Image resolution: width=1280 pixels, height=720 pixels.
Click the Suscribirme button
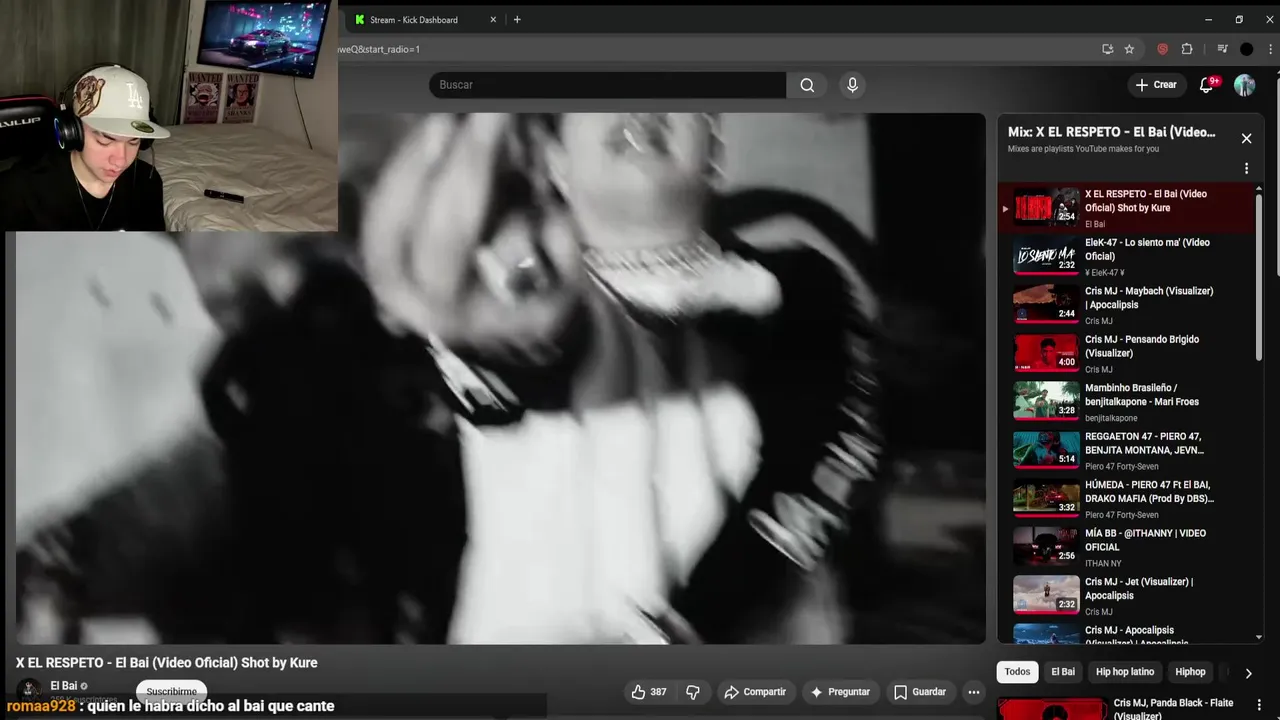click(171, 691)
